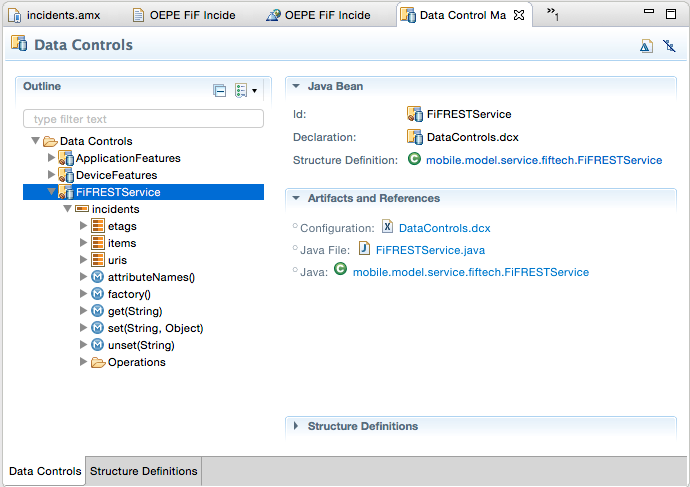
Task: Click the type filter text field
Action: 143,119
